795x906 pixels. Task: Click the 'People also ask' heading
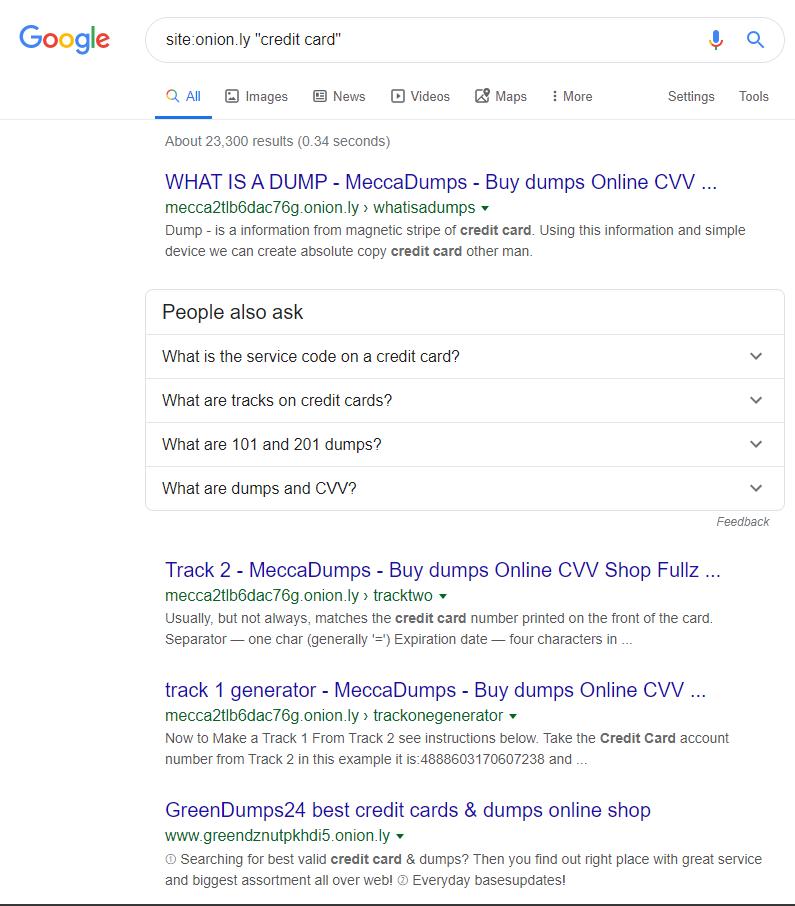tap(232, 312)
